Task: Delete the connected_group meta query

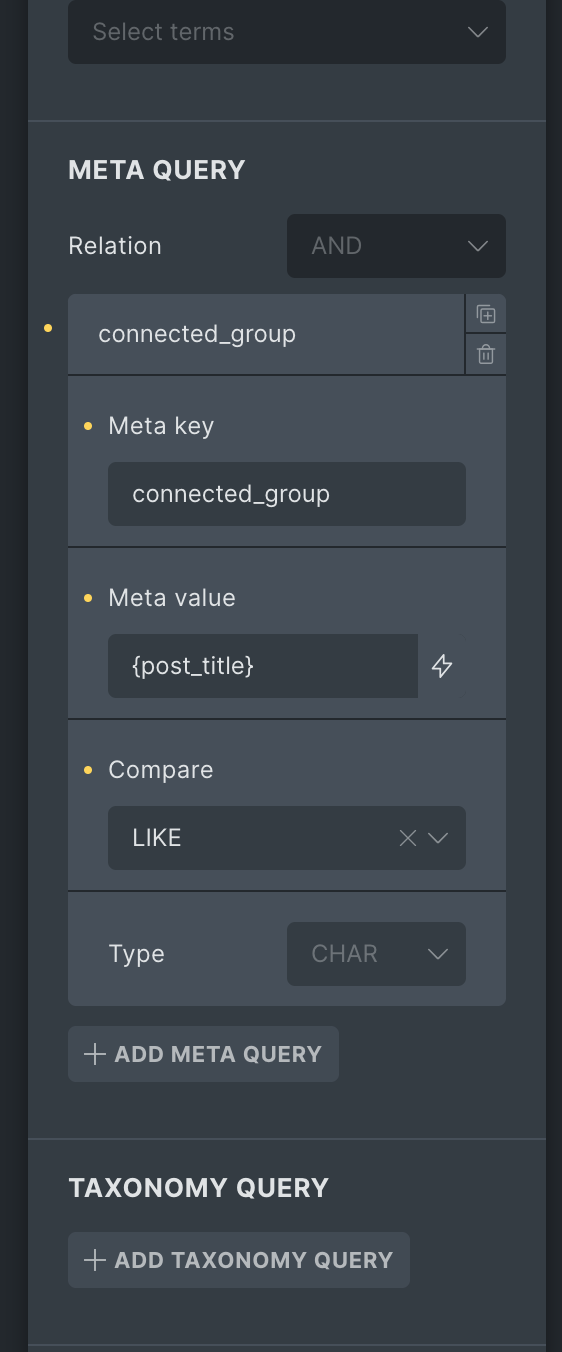Action: 486,354
